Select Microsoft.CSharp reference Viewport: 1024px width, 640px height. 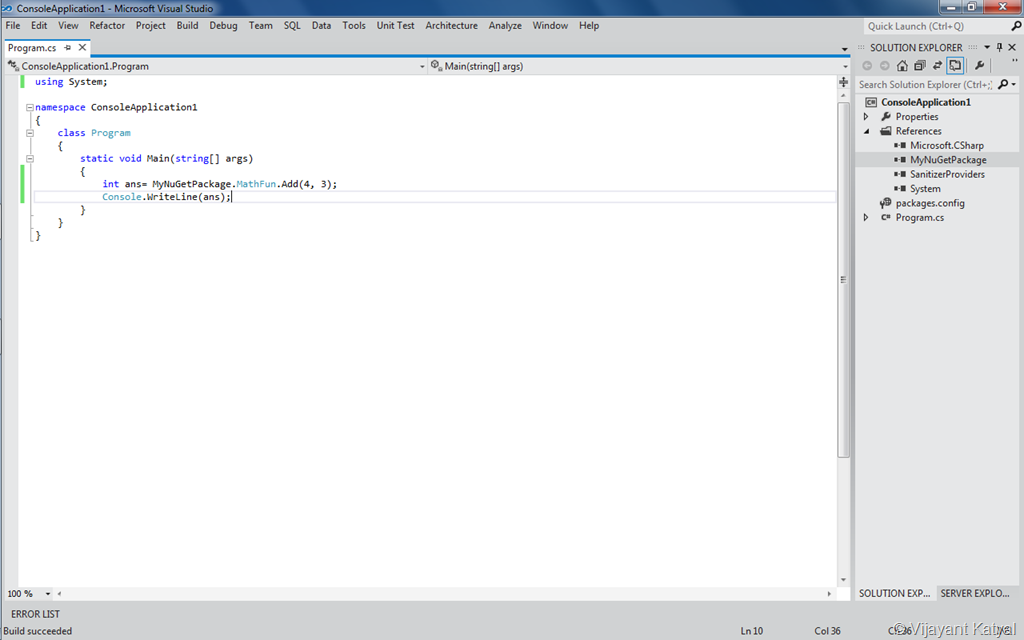click(x=946, y=145)
